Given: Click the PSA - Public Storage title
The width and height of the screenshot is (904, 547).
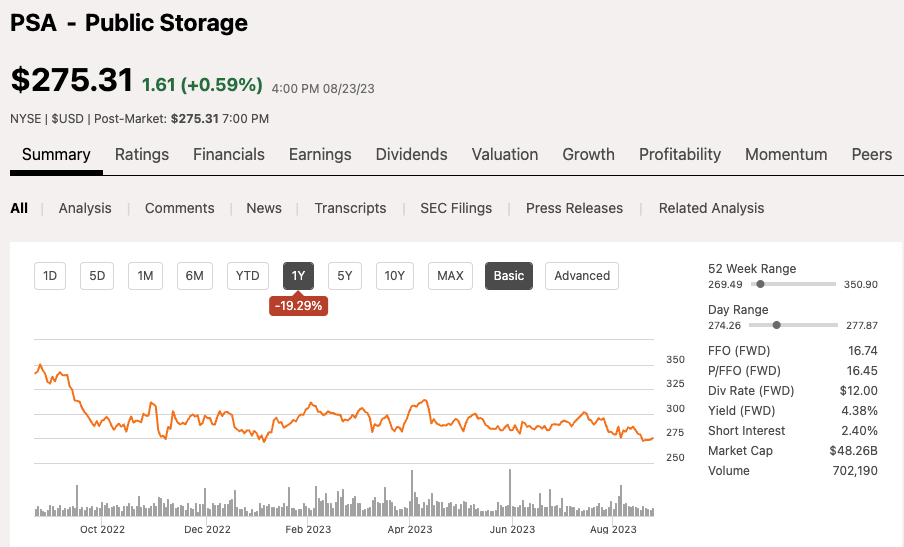Looking at the screenshot, I should click(x=129, y=23).
